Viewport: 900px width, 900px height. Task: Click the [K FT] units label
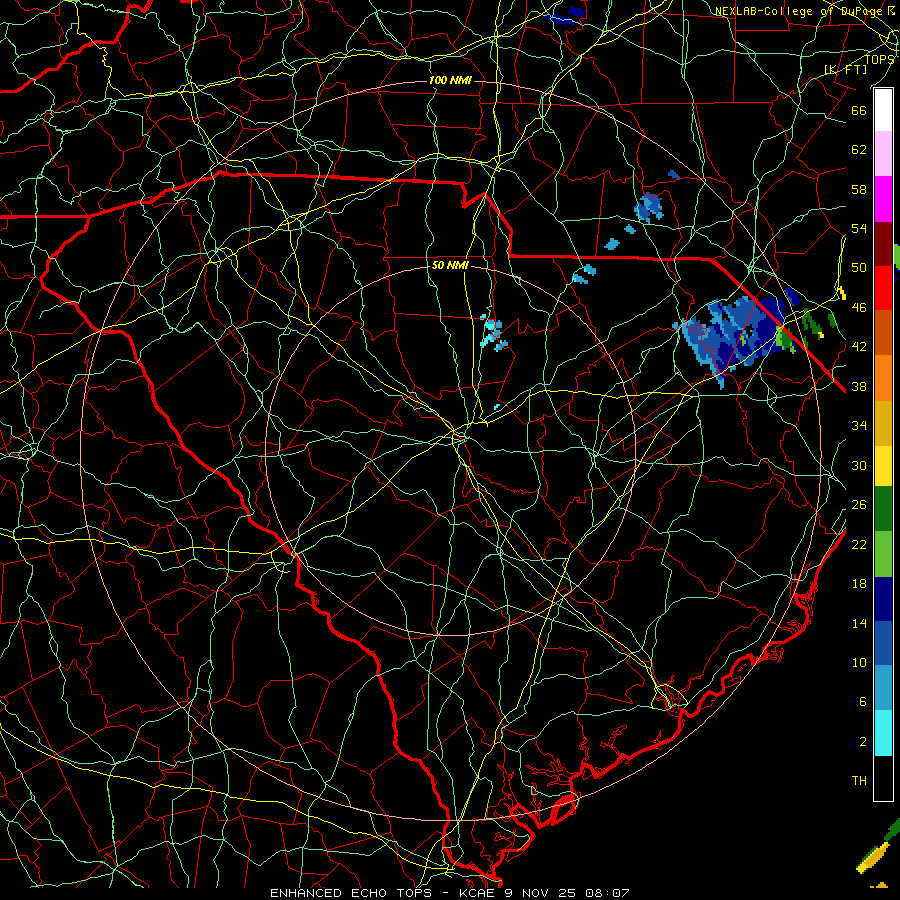(x=845, y=69)
